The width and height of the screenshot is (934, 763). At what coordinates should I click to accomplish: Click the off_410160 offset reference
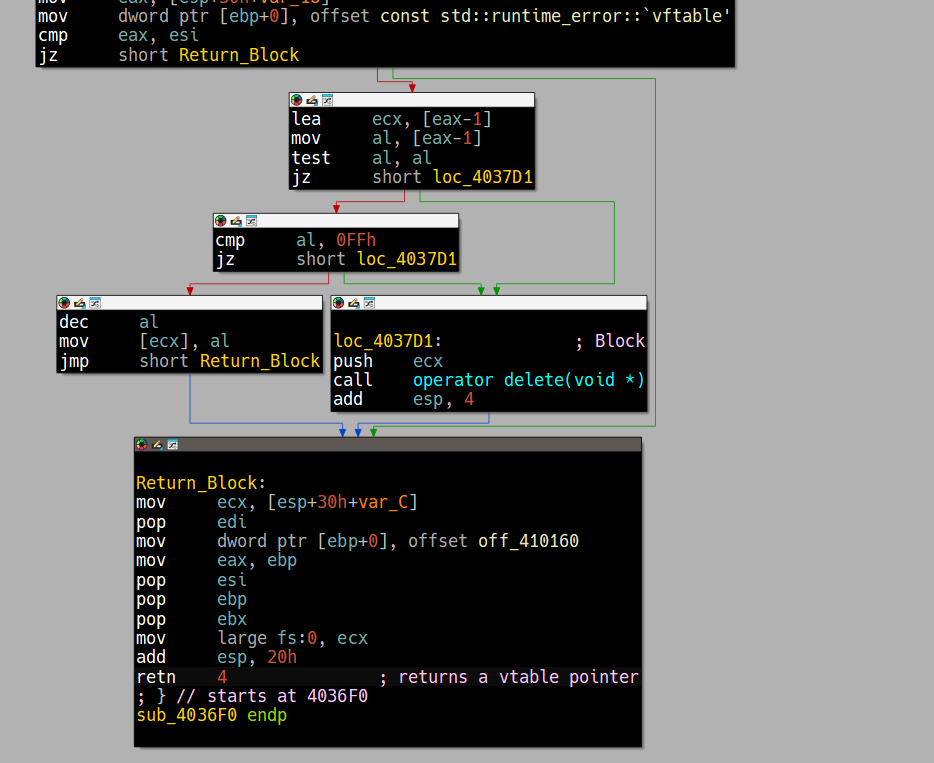[528, 541]
